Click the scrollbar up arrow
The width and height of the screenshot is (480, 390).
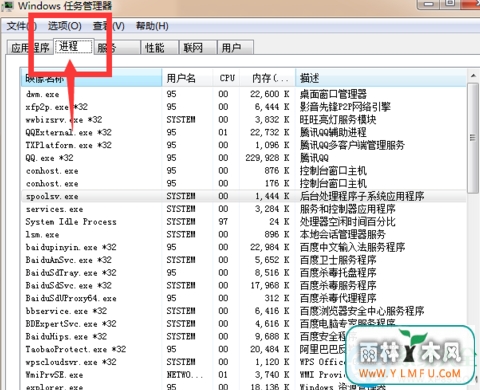point(473,76)
